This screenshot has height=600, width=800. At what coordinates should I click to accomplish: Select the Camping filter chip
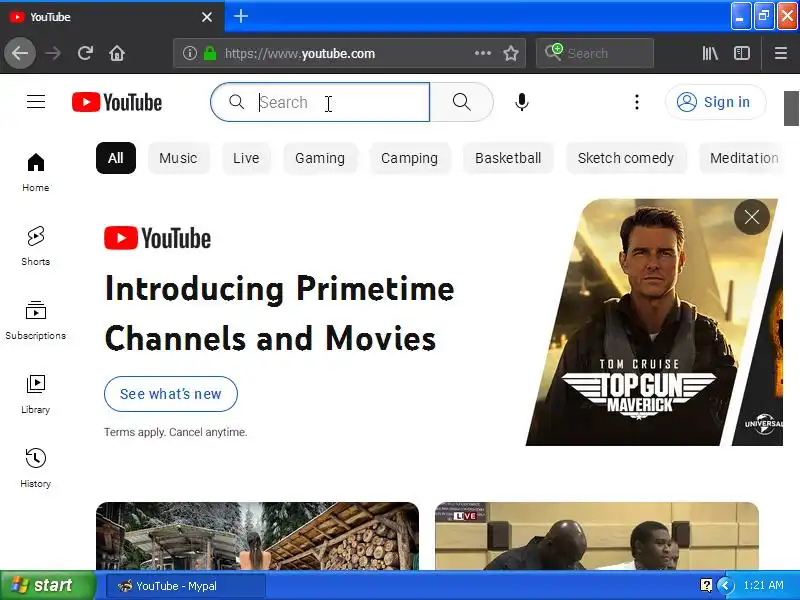[410, 158]
